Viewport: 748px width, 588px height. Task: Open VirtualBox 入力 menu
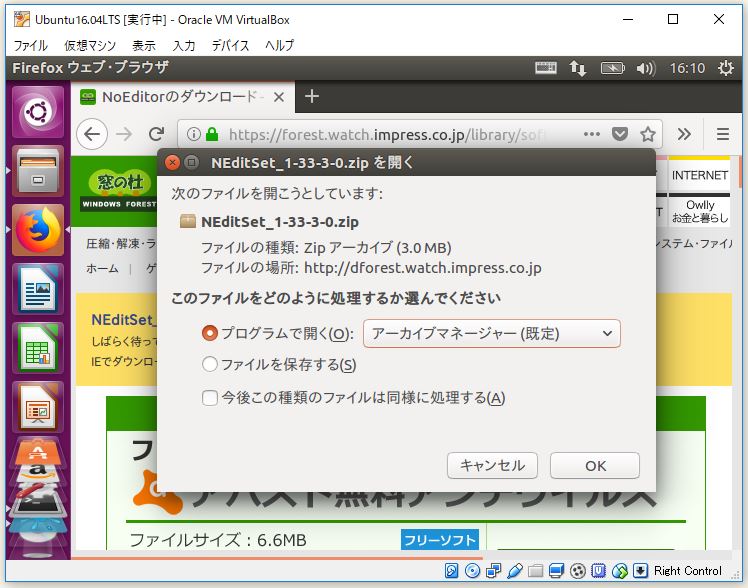click(x=184, y=46)
